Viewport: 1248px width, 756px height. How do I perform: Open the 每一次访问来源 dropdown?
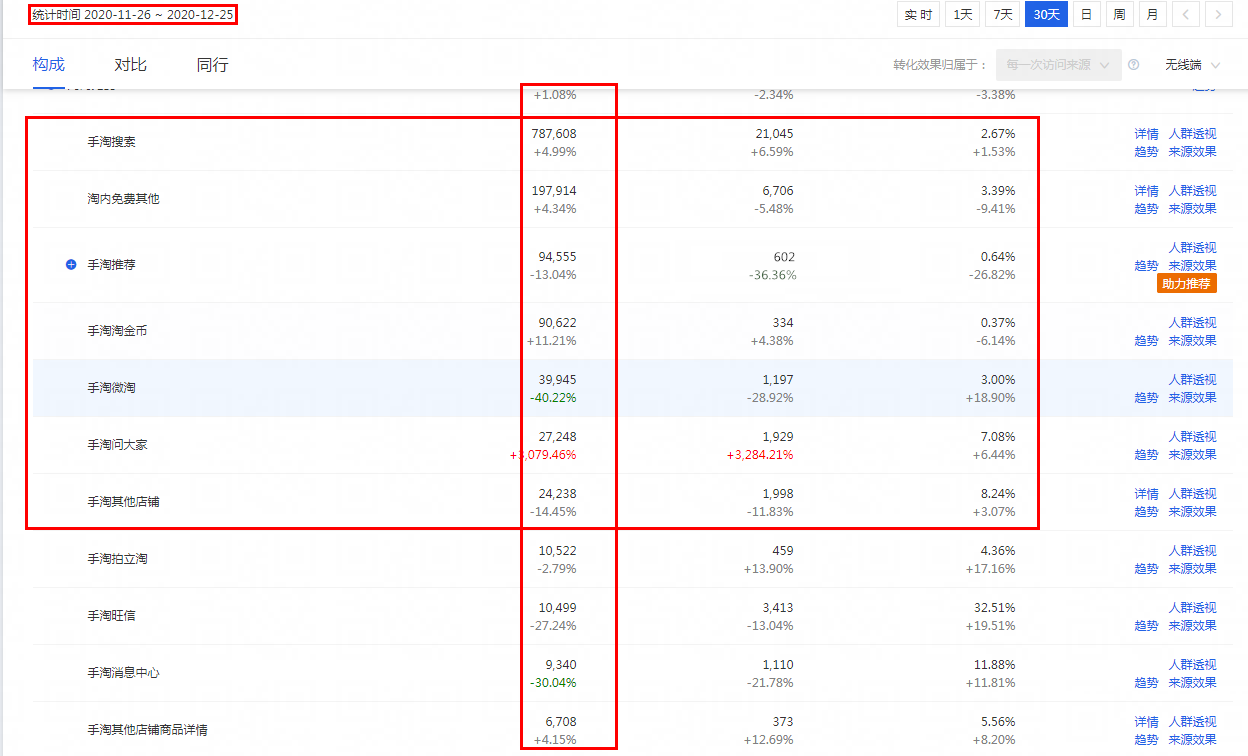1059,65
